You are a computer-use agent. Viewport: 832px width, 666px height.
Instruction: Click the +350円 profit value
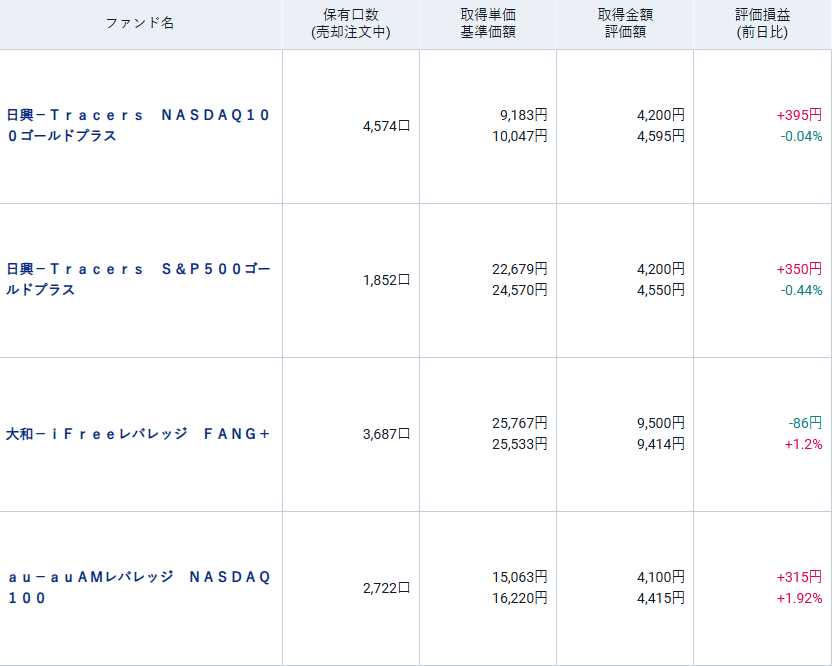pos(799,269)
